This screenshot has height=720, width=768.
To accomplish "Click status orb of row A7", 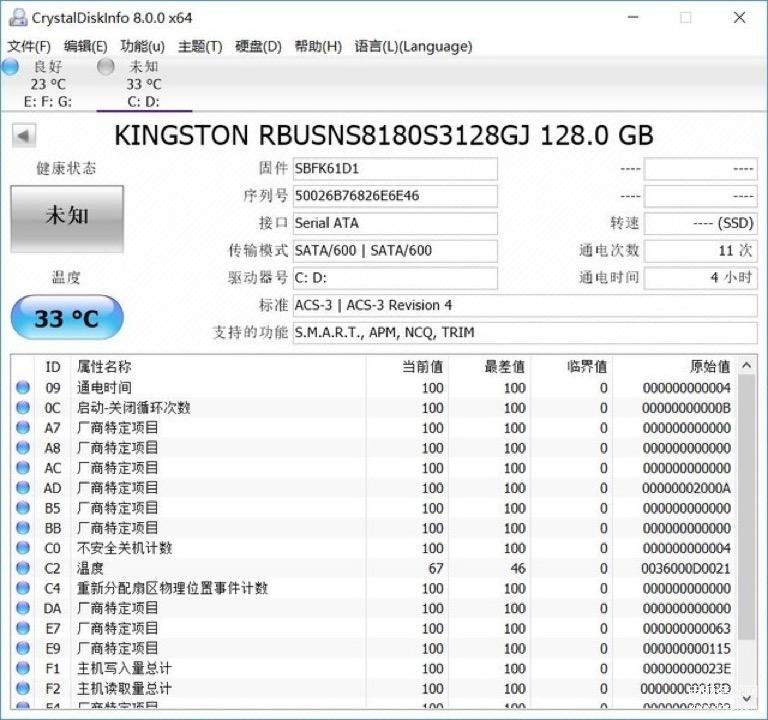I will coord(23,428).
